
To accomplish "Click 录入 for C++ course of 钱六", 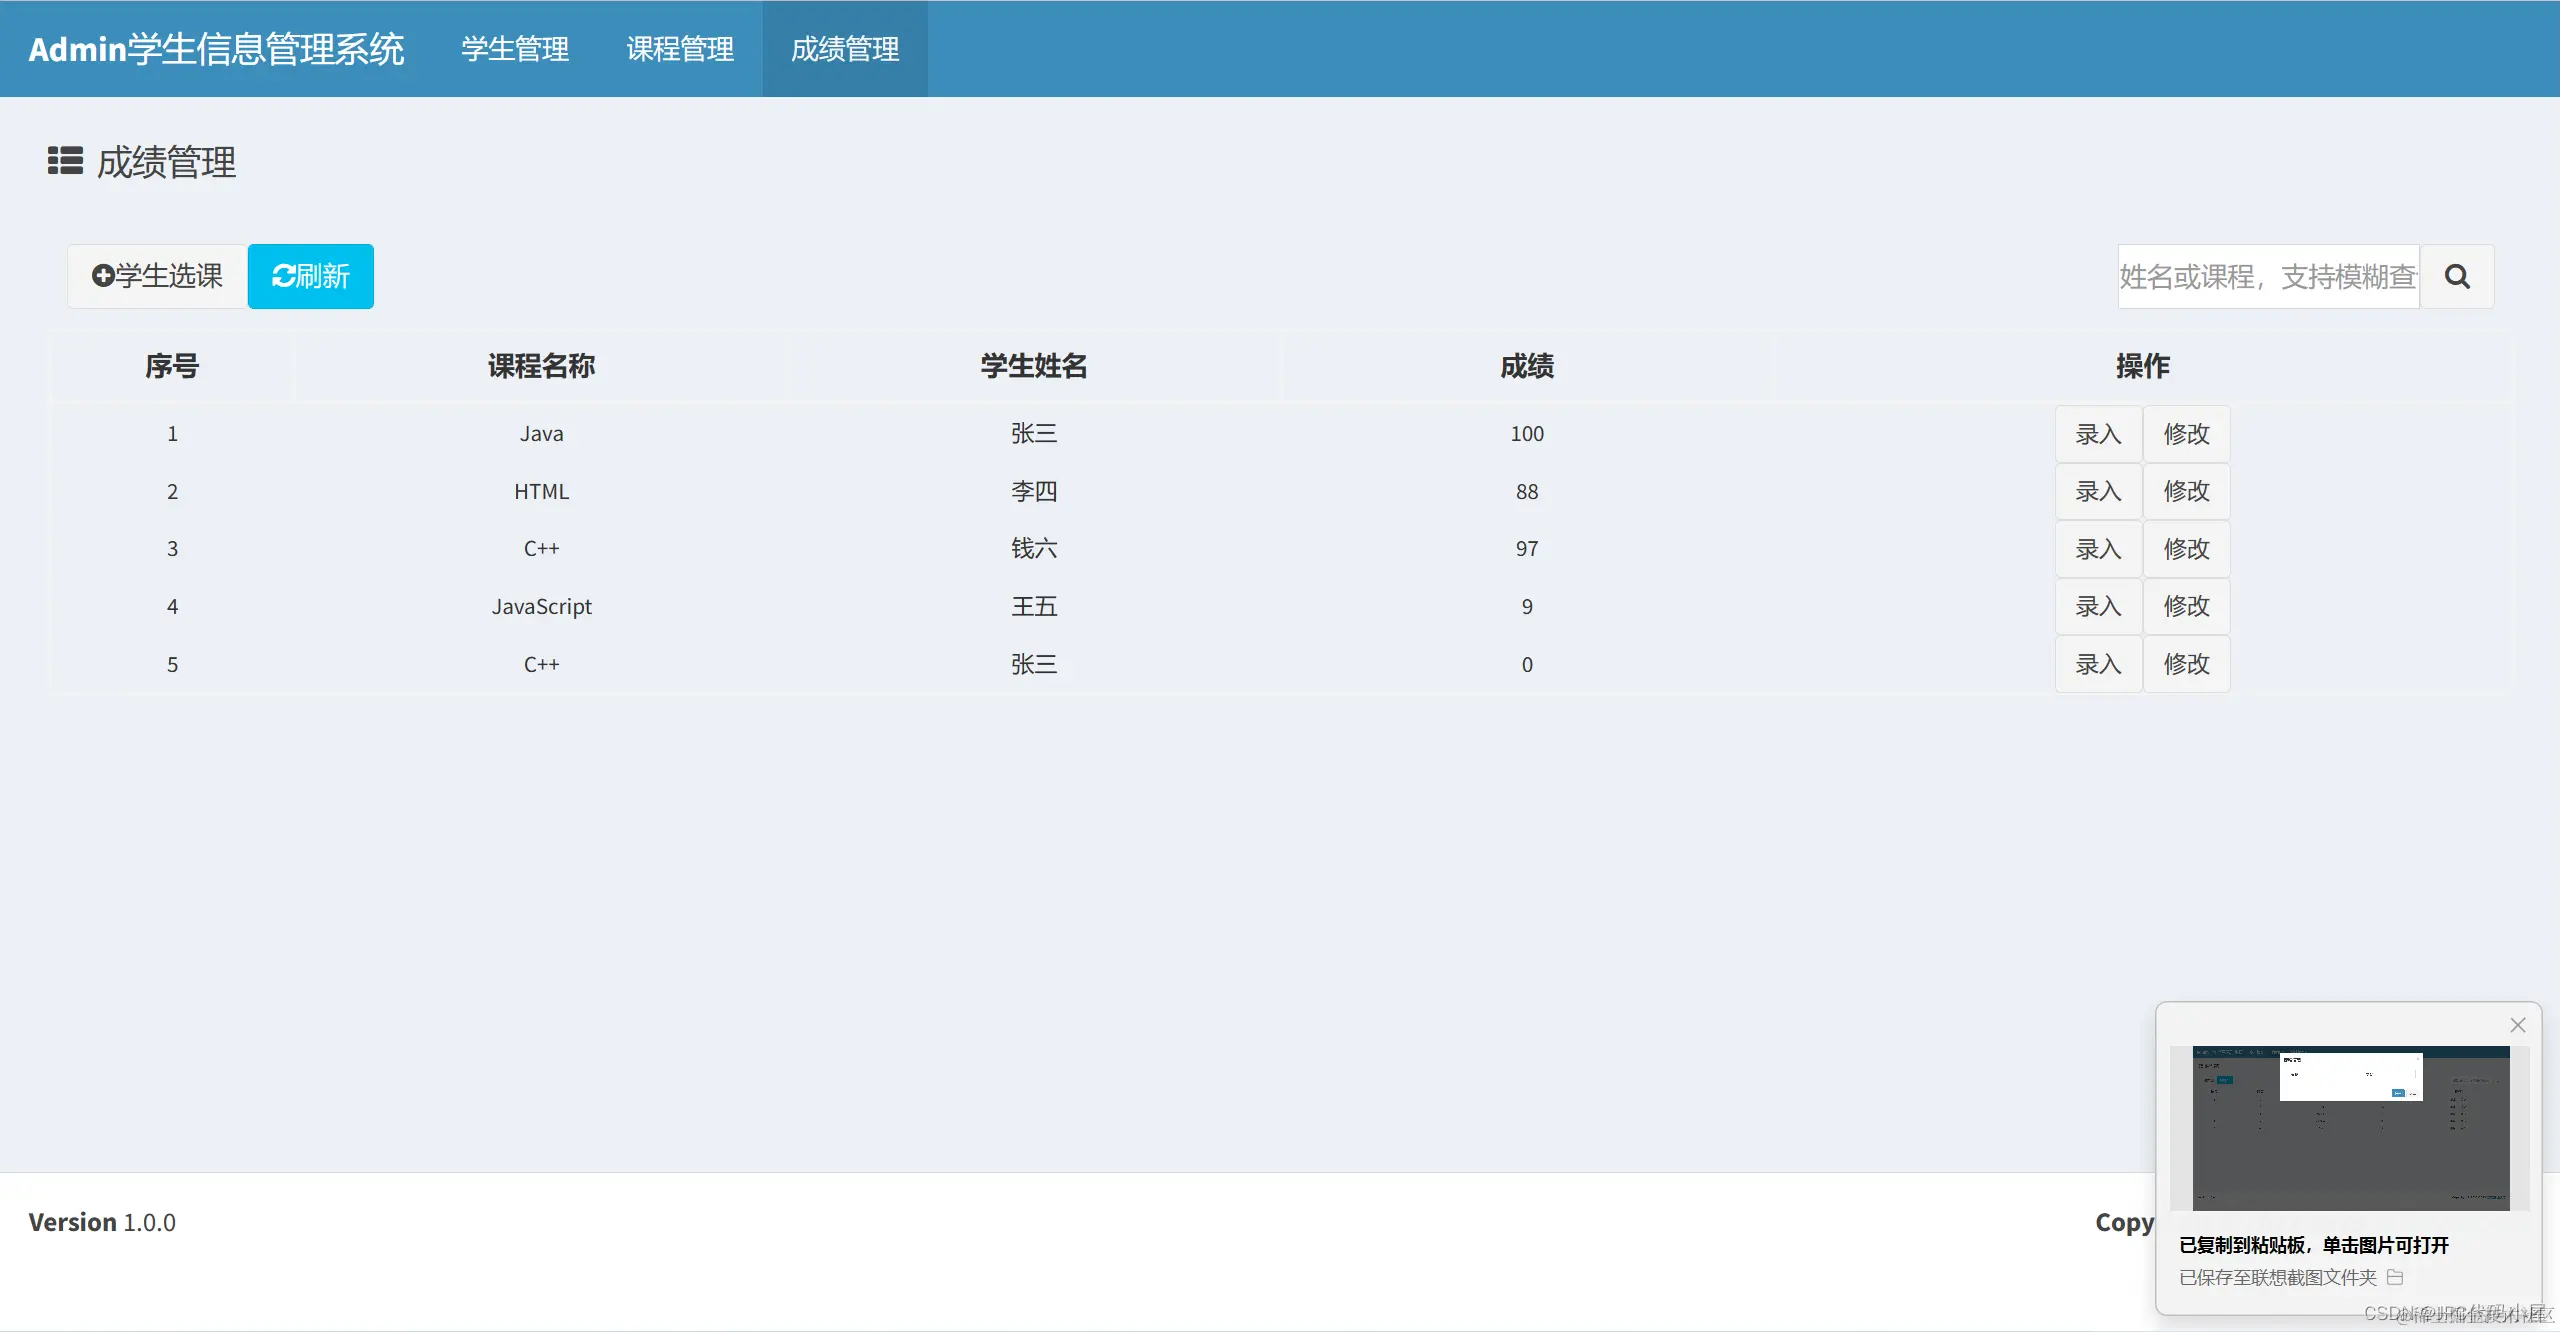I will 2098,548.
